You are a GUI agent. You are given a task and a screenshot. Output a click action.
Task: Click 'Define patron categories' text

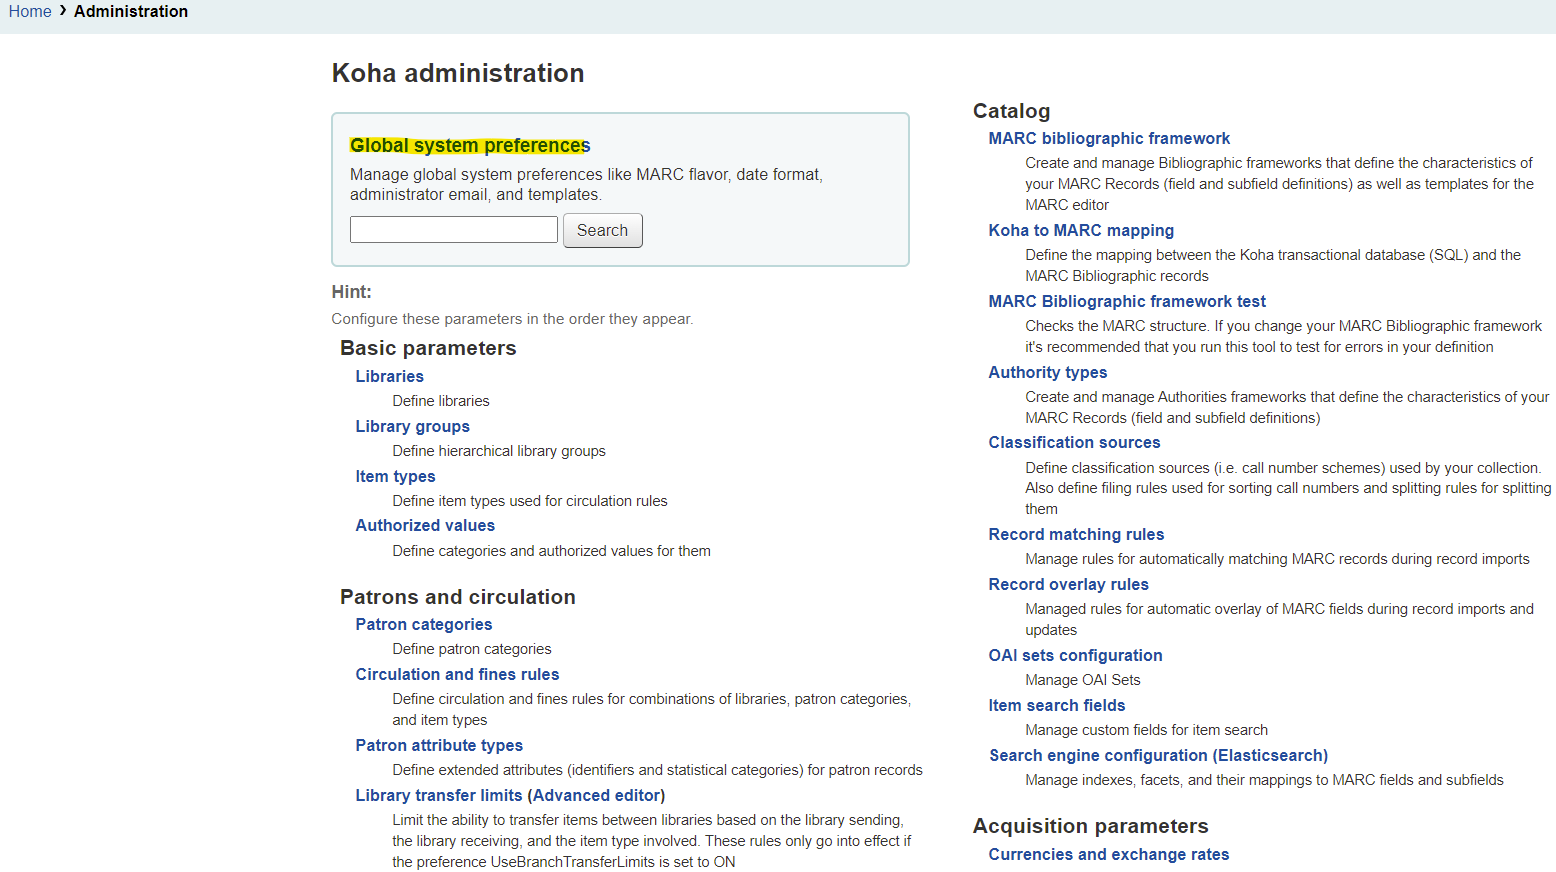472,649
